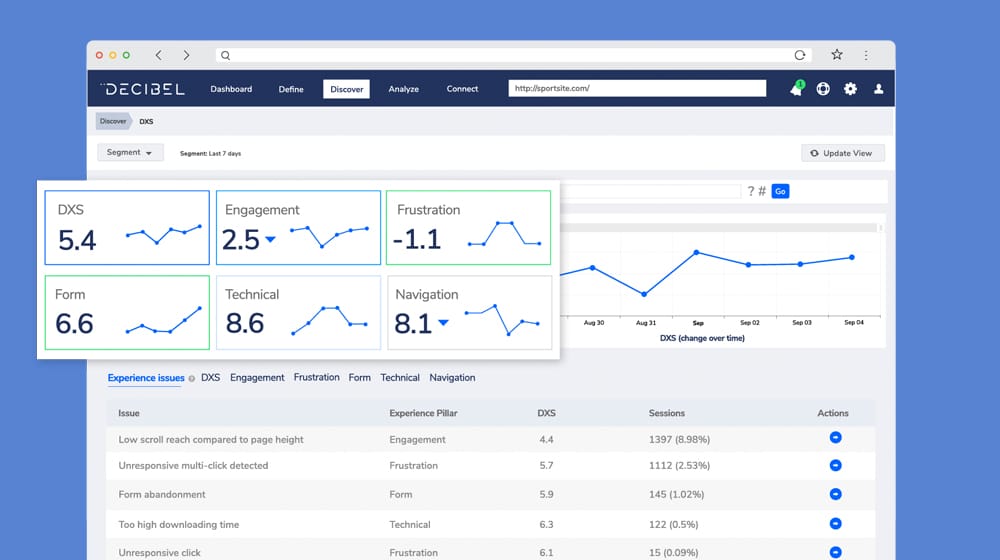Image resolution: width=1000 pixels, height=560 pixels.
Task: Click 'Unresponsive multi-click detected' issue
Action: [193, 466]
